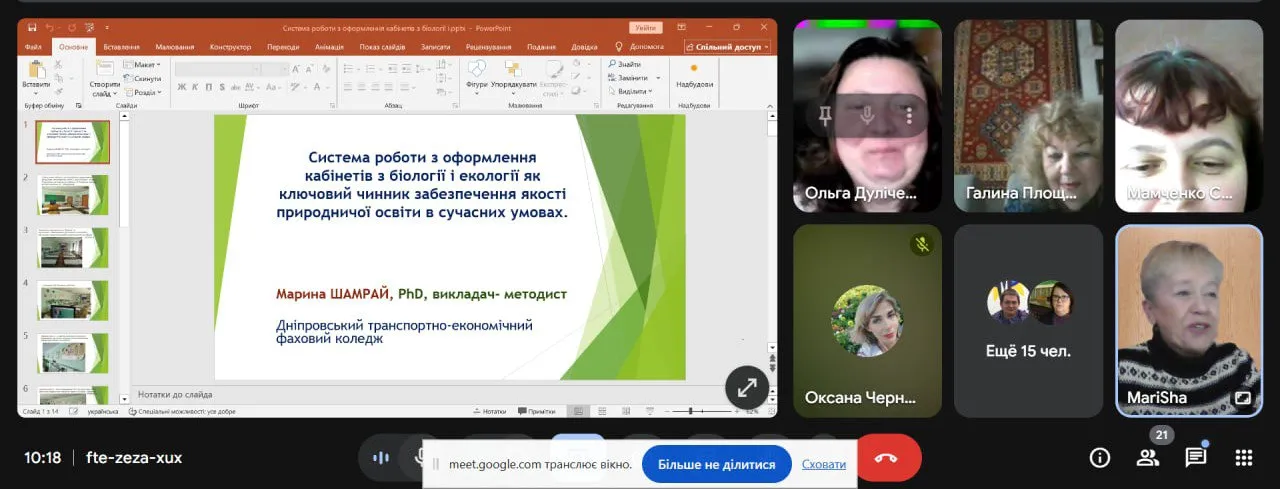This screenshot has width=1280, height=489.
Task: Click the red hang up call button
Action: tap(887, 458)
